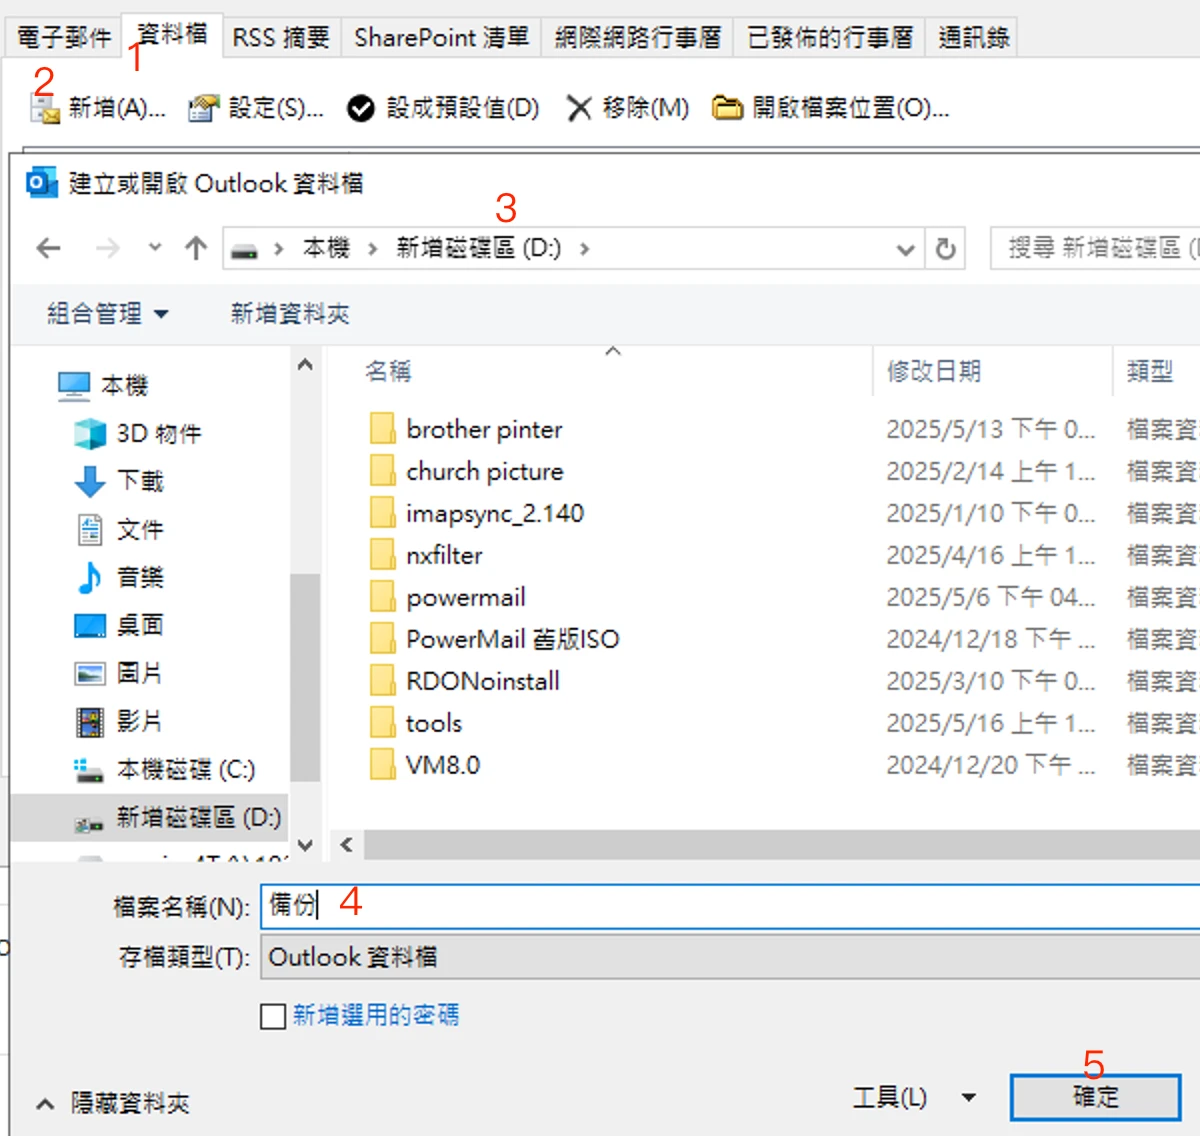Image resolution: width=1200 pixels, height=1136 pixels.
Task: Click the file list scroll left arrow
Action: pos(346,845)
